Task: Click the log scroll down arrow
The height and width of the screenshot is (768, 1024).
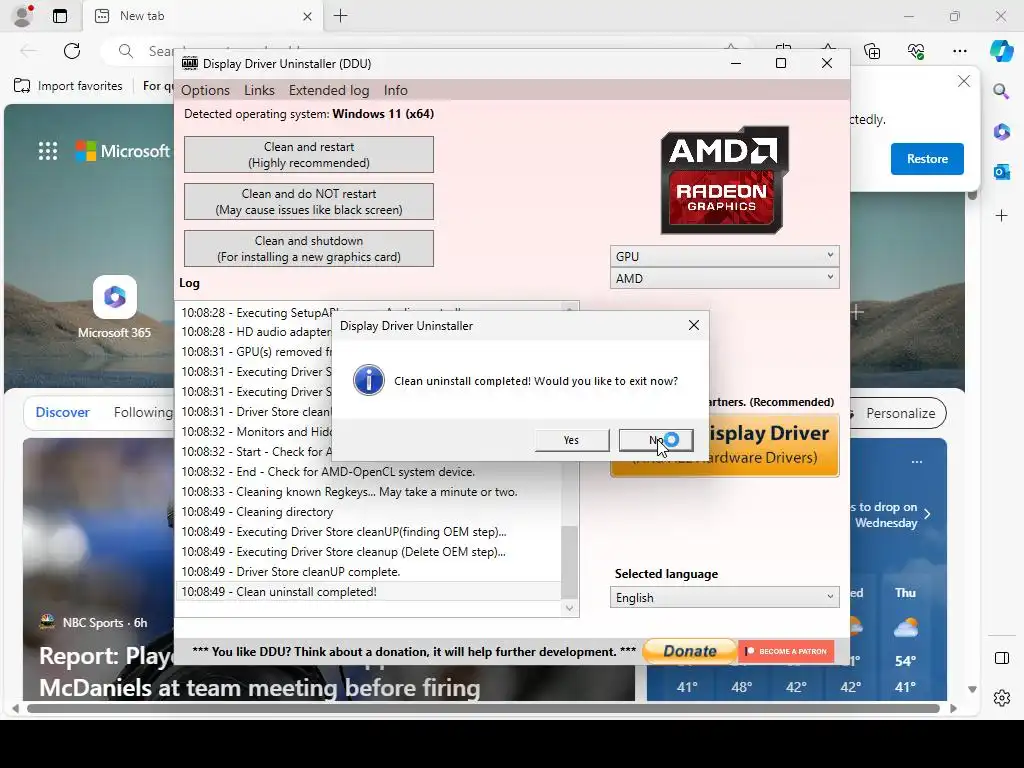Action: pos(569,608)
